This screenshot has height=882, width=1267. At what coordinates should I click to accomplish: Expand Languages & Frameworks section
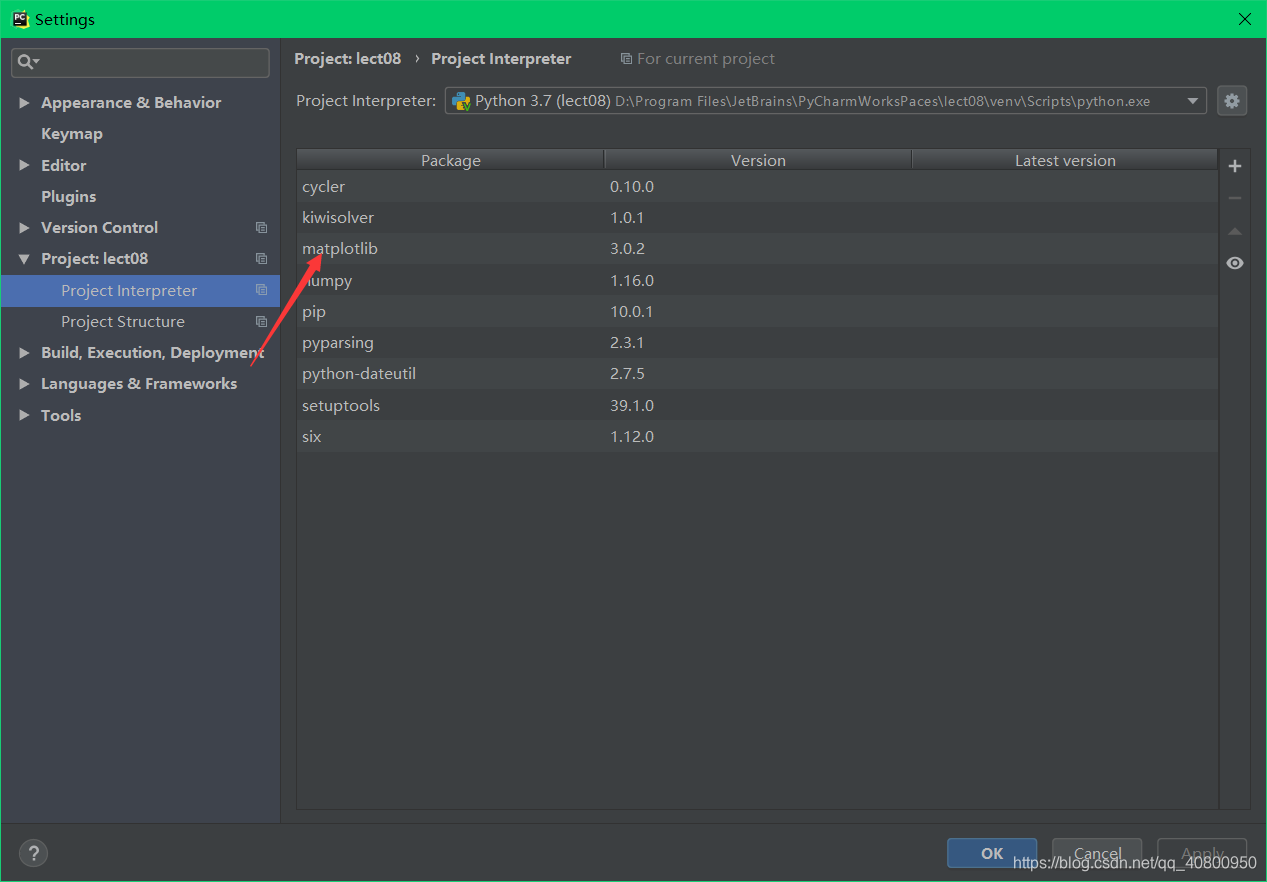pos(24,384)
